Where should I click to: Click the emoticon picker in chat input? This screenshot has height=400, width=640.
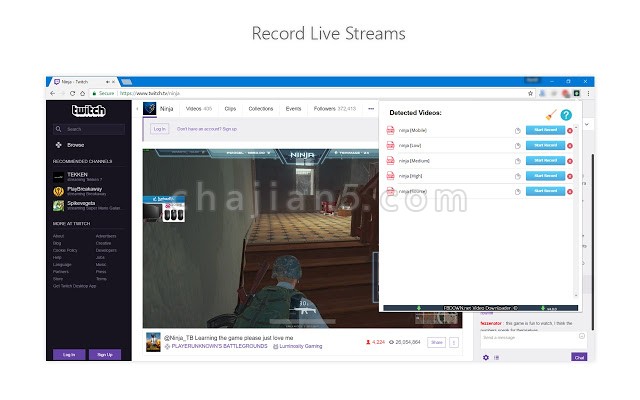coord(582,336)
